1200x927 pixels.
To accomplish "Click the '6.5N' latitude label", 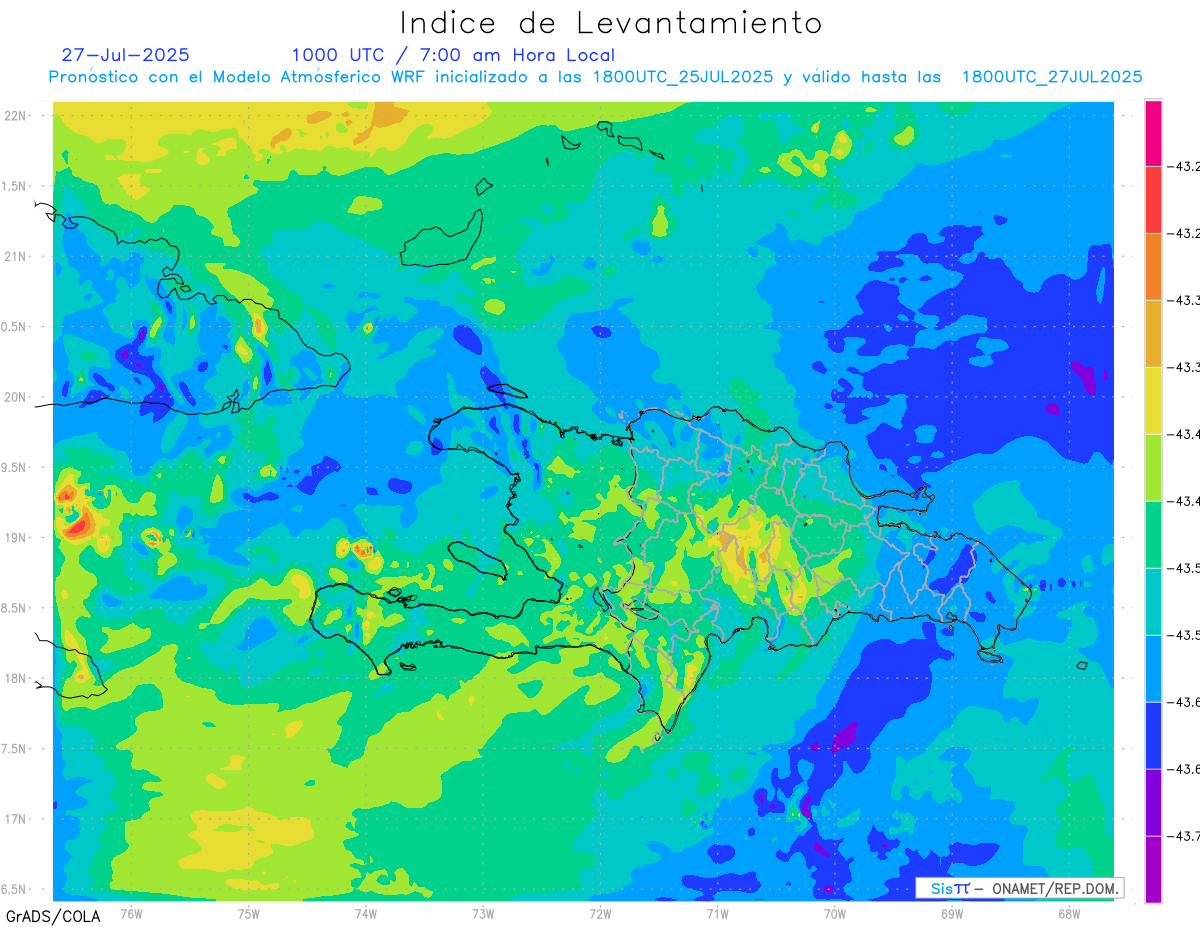I will tap(14, 889).
